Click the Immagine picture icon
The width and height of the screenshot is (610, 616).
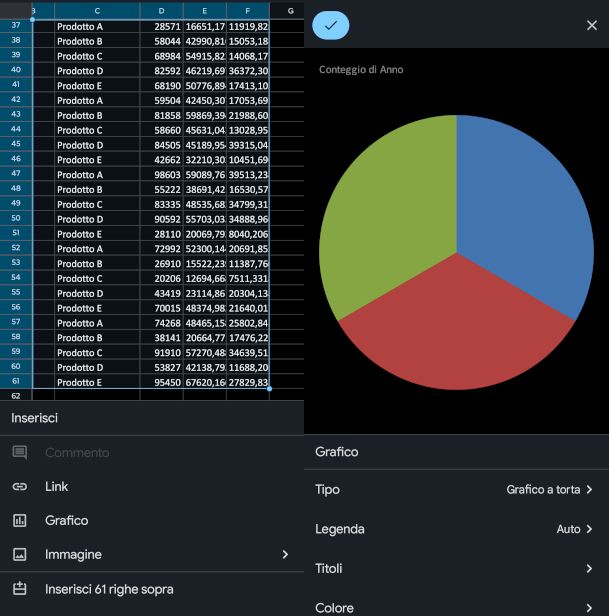click(20, 554)
